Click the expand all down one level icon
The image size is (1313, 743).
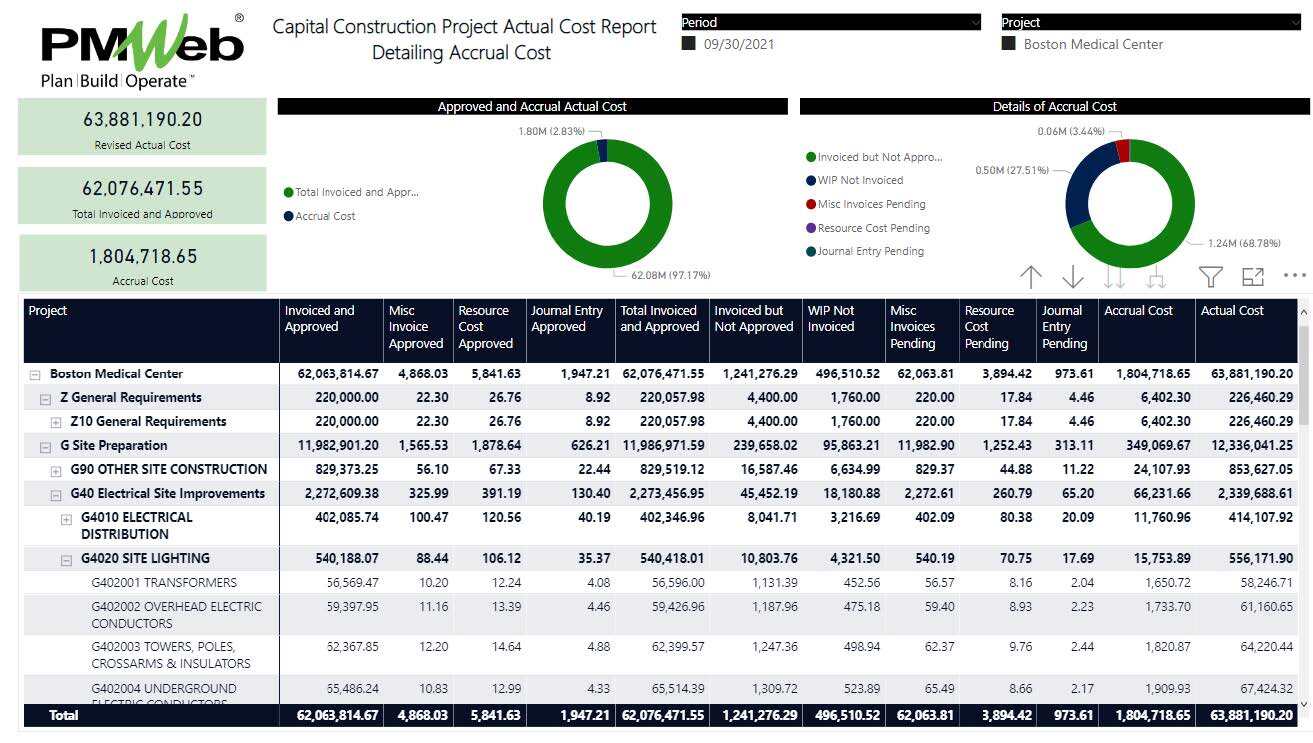tap(1156, 277)
